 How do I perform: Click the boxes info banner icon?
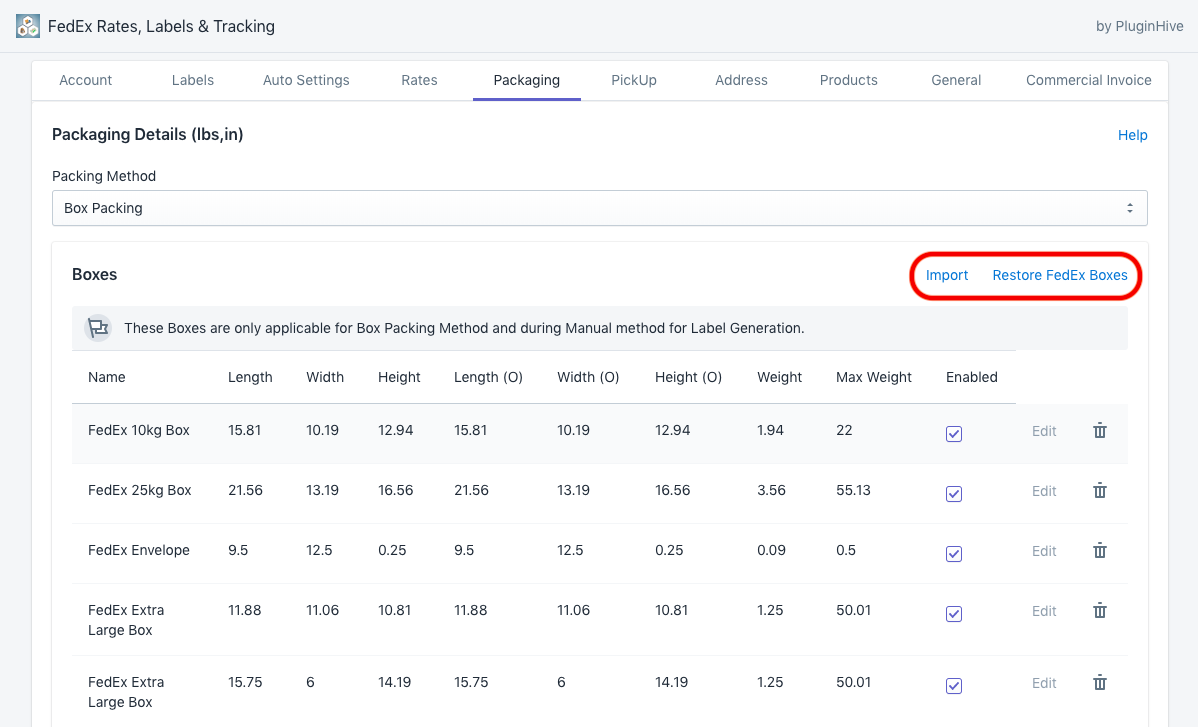[x=97, y=328]
